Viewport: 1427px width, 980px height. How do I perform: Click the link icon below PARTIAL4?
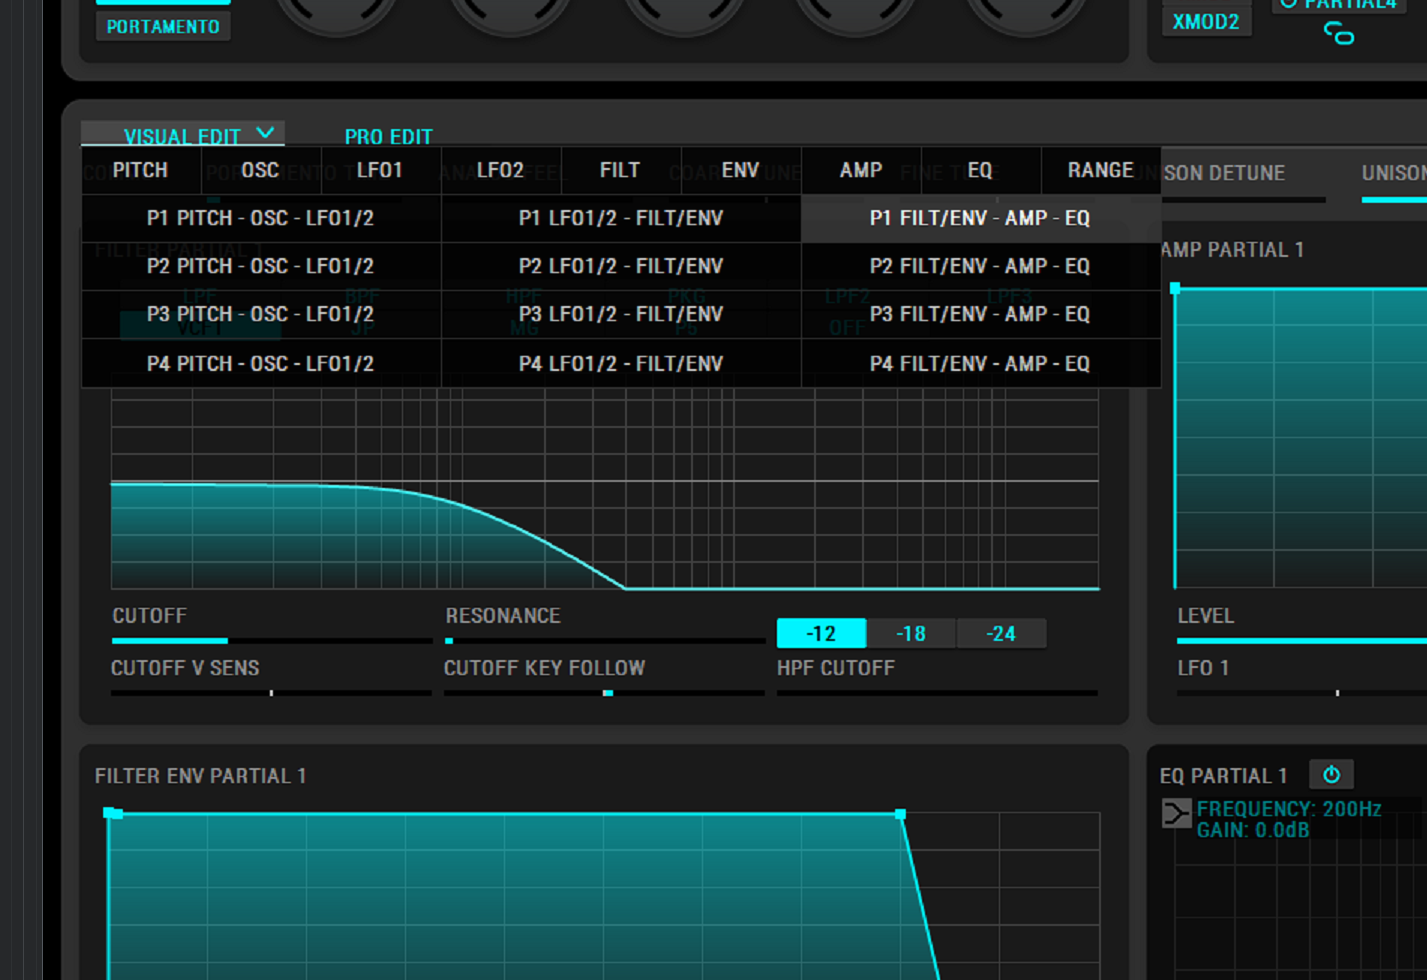(1339, 35)
